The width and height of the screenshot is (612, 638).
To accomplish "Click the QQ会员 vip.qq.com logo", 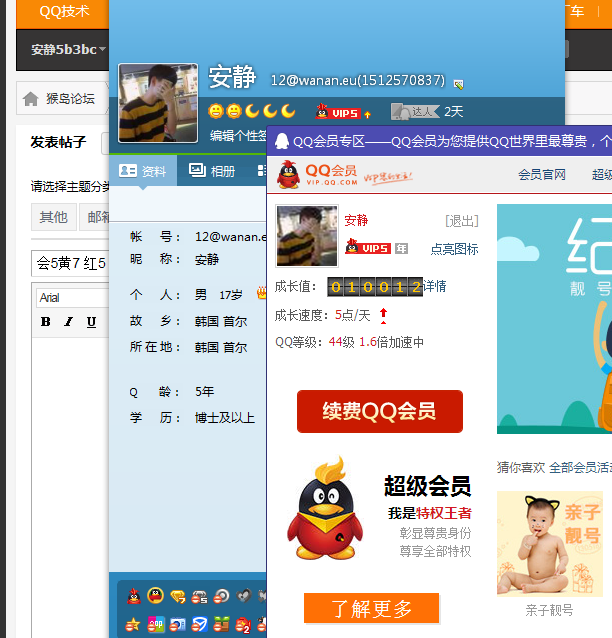I will coord(317,174).
